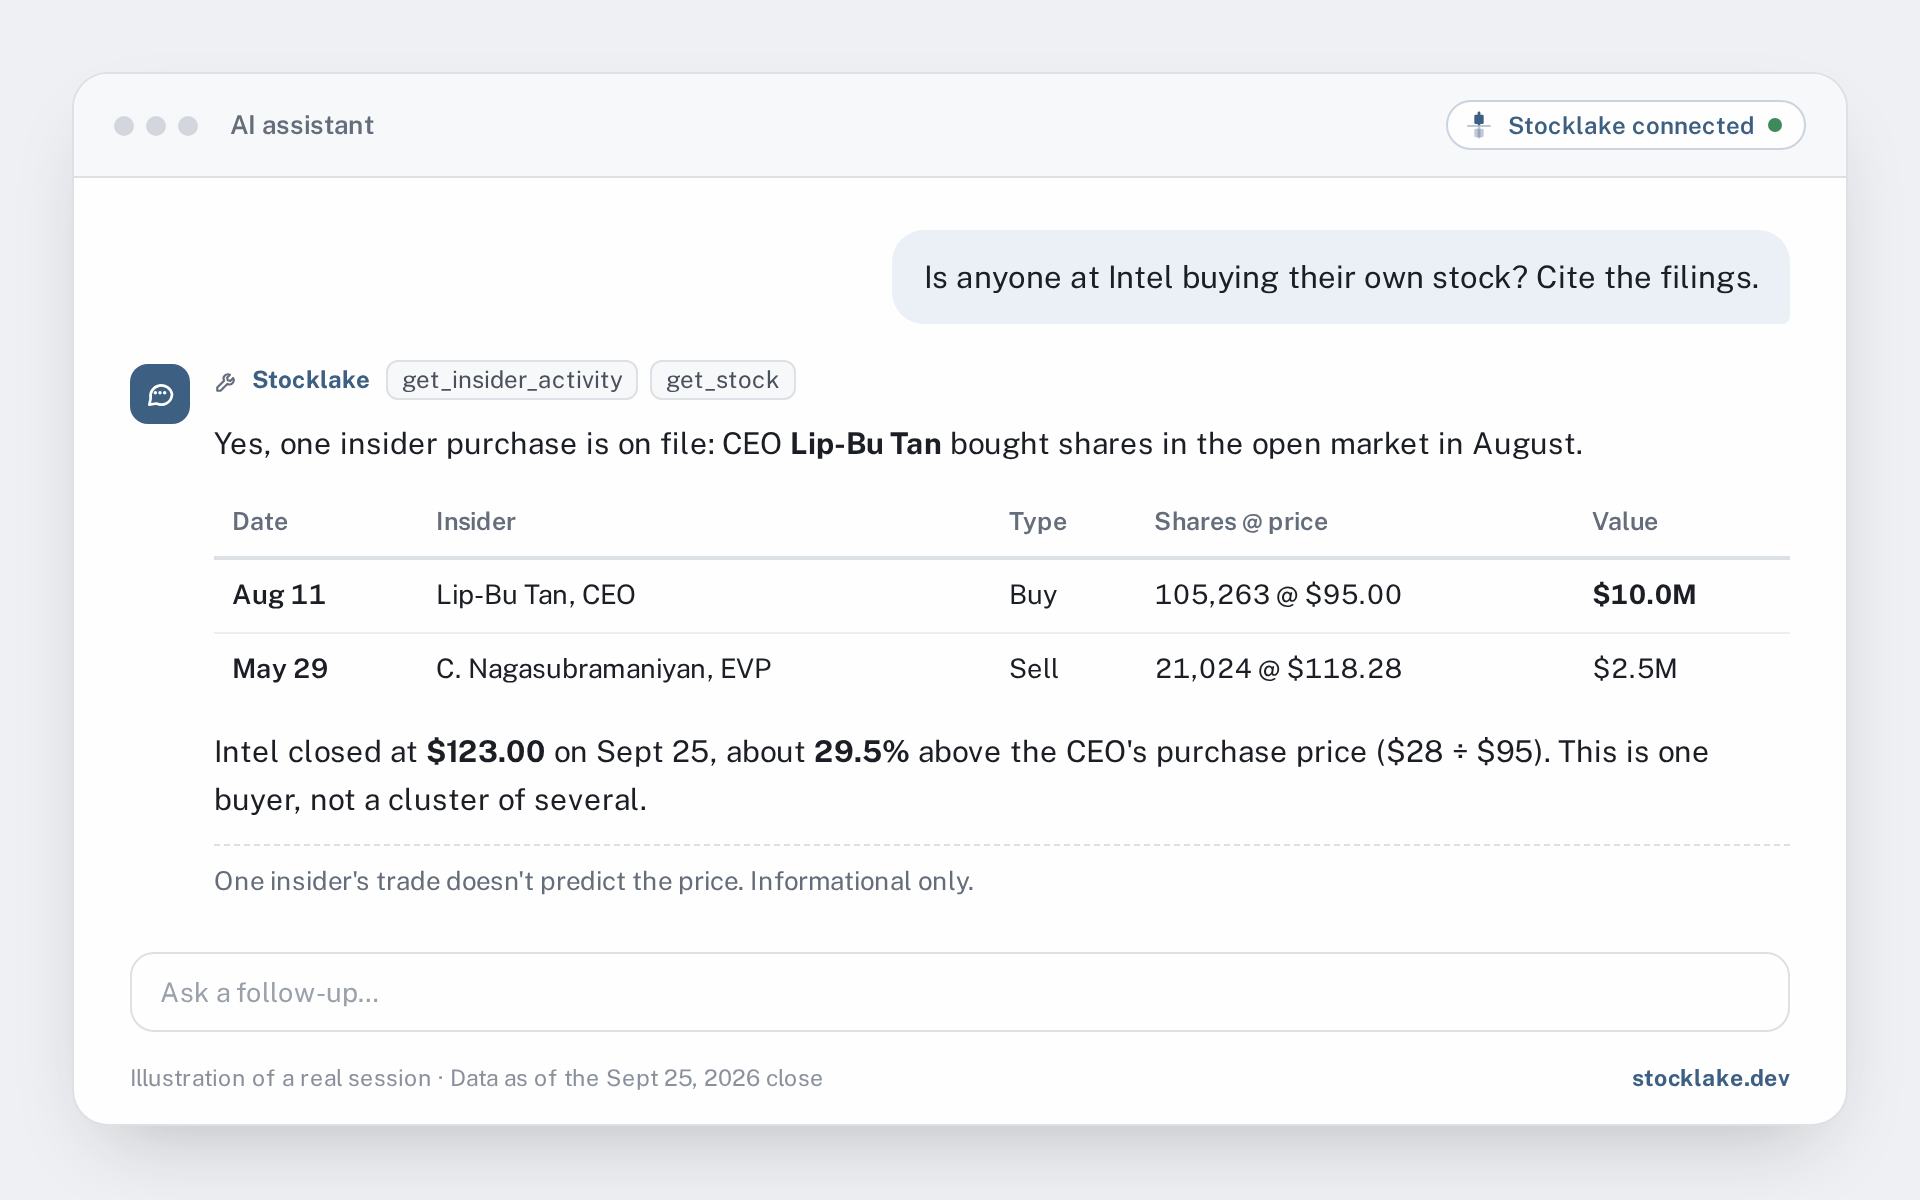Click the Illustration of a real session footer note

point(476,1078)
